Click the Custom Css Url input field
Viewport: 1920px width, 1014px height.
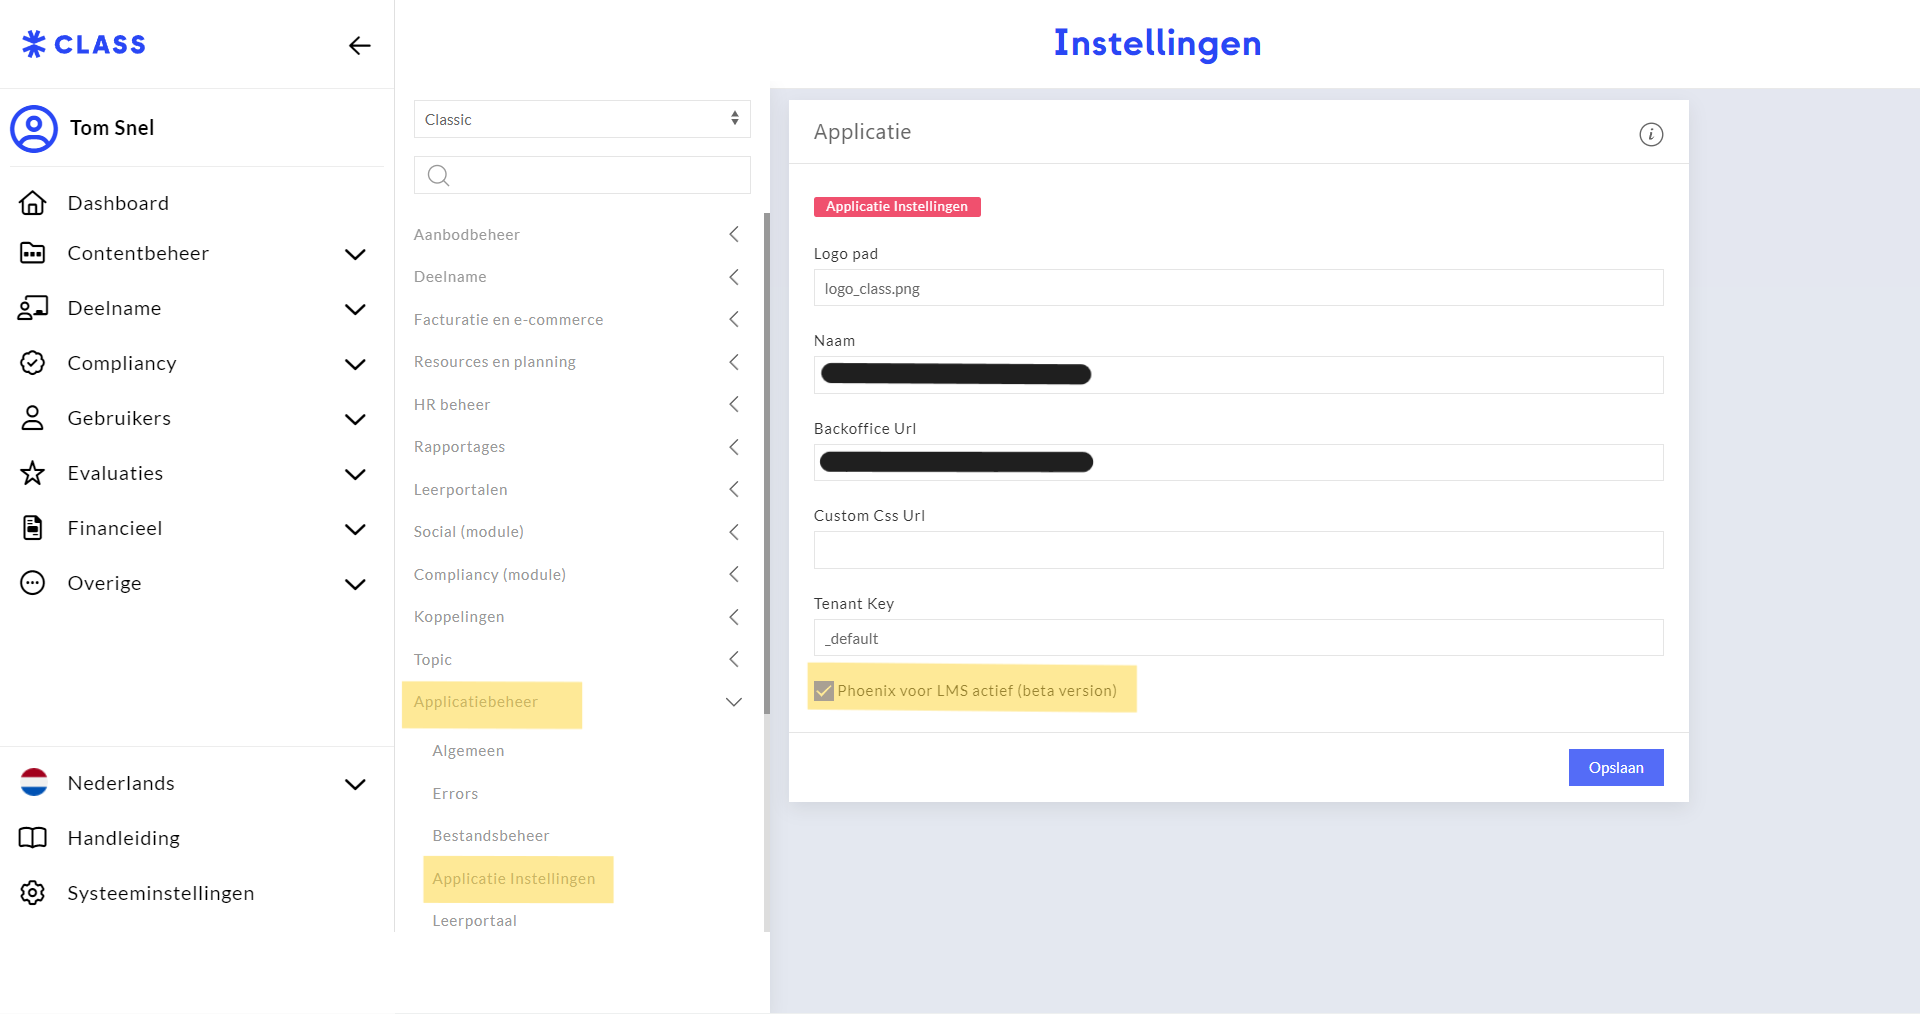(1238, 550)
